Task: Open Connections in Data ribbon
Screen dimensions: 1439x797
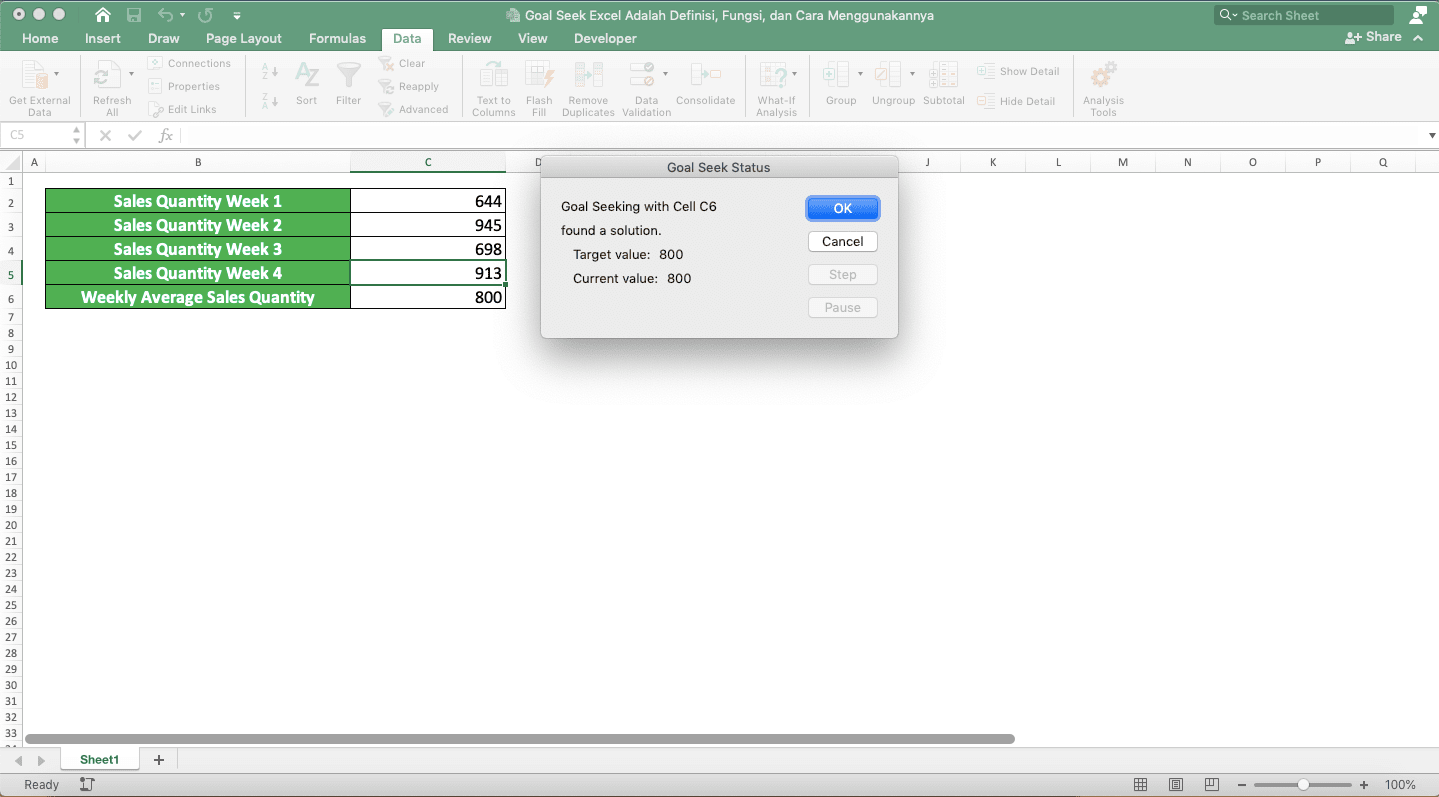Action: click(190, 63)
